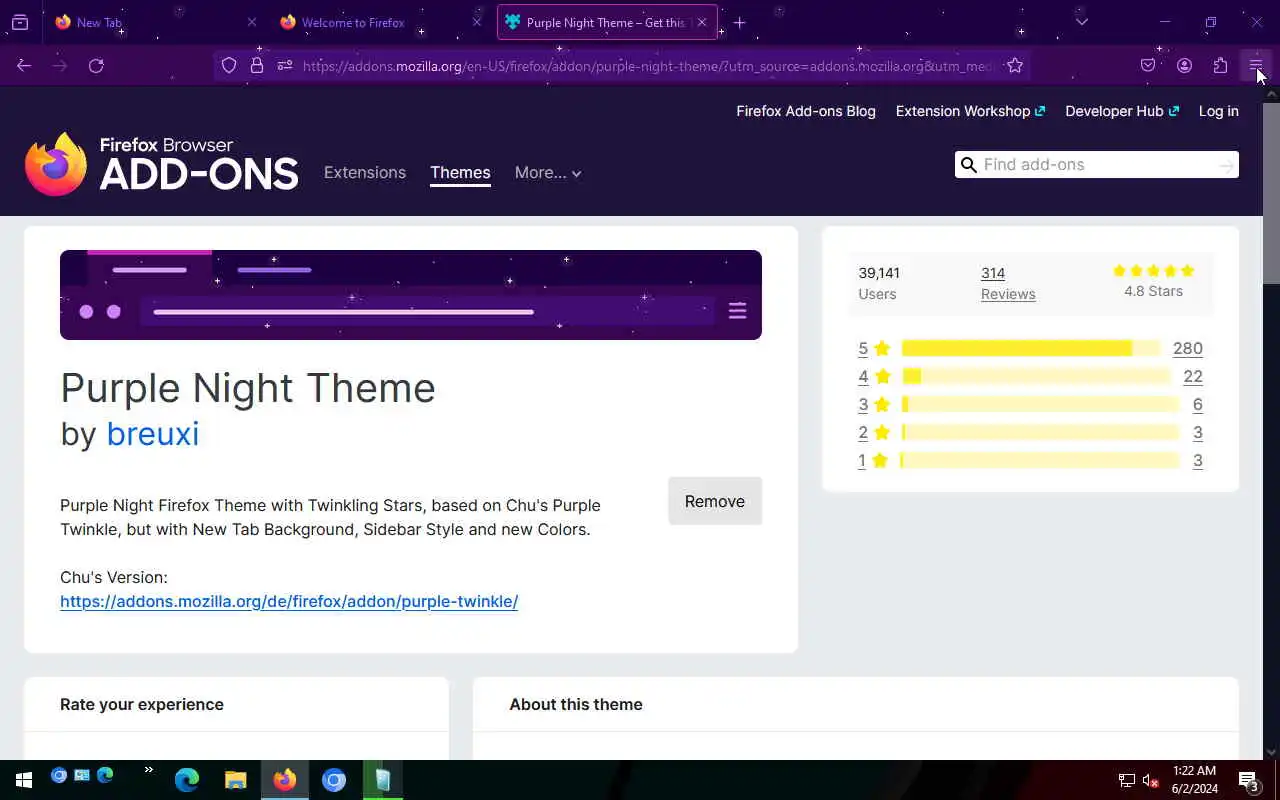Click the 3-star rating bar
Image resolution: width=1280 pixels, height=800 pixels.
pos(1041,404)
